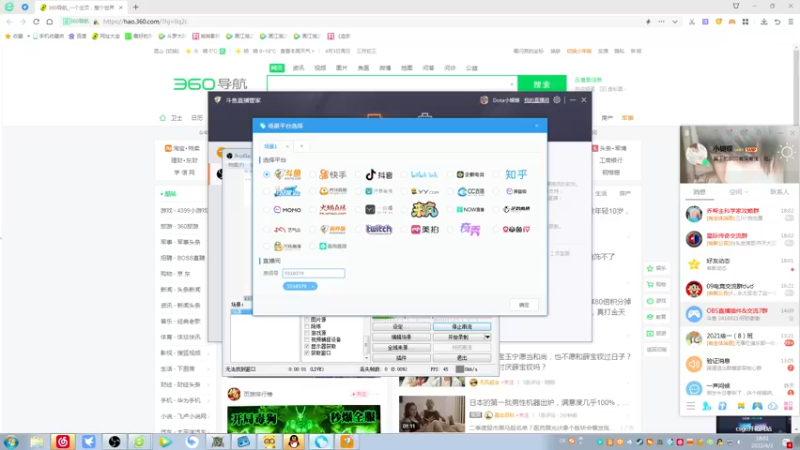800x450 pixels.
Task: Select the 美拍 platform radio button
Action: (404, 230)
